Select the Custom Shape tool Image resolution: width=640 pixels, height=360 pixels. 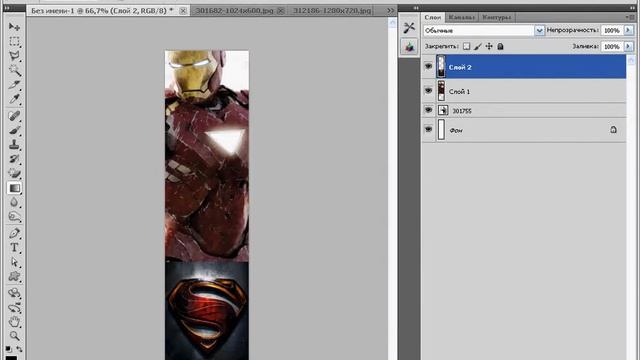14,276
